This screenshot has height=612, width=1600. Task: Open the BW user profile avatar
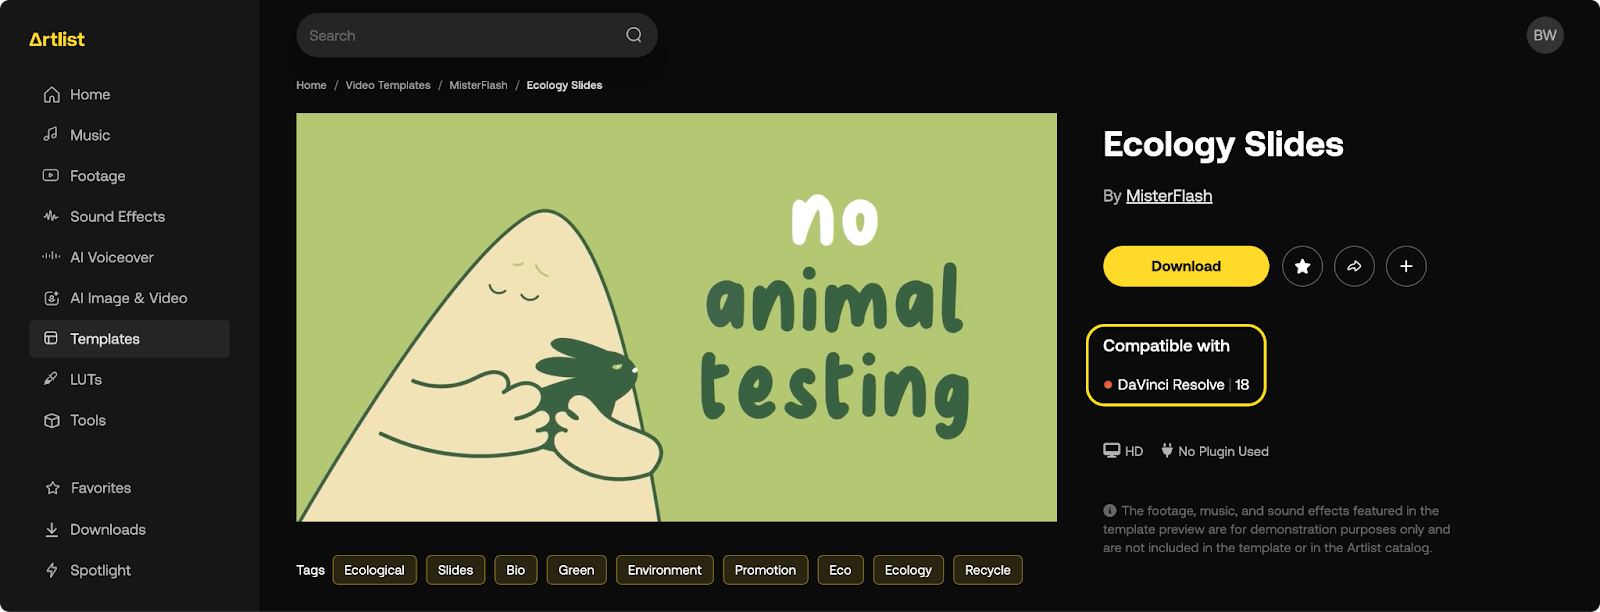pyautogui.click(x=1544, y=35)
